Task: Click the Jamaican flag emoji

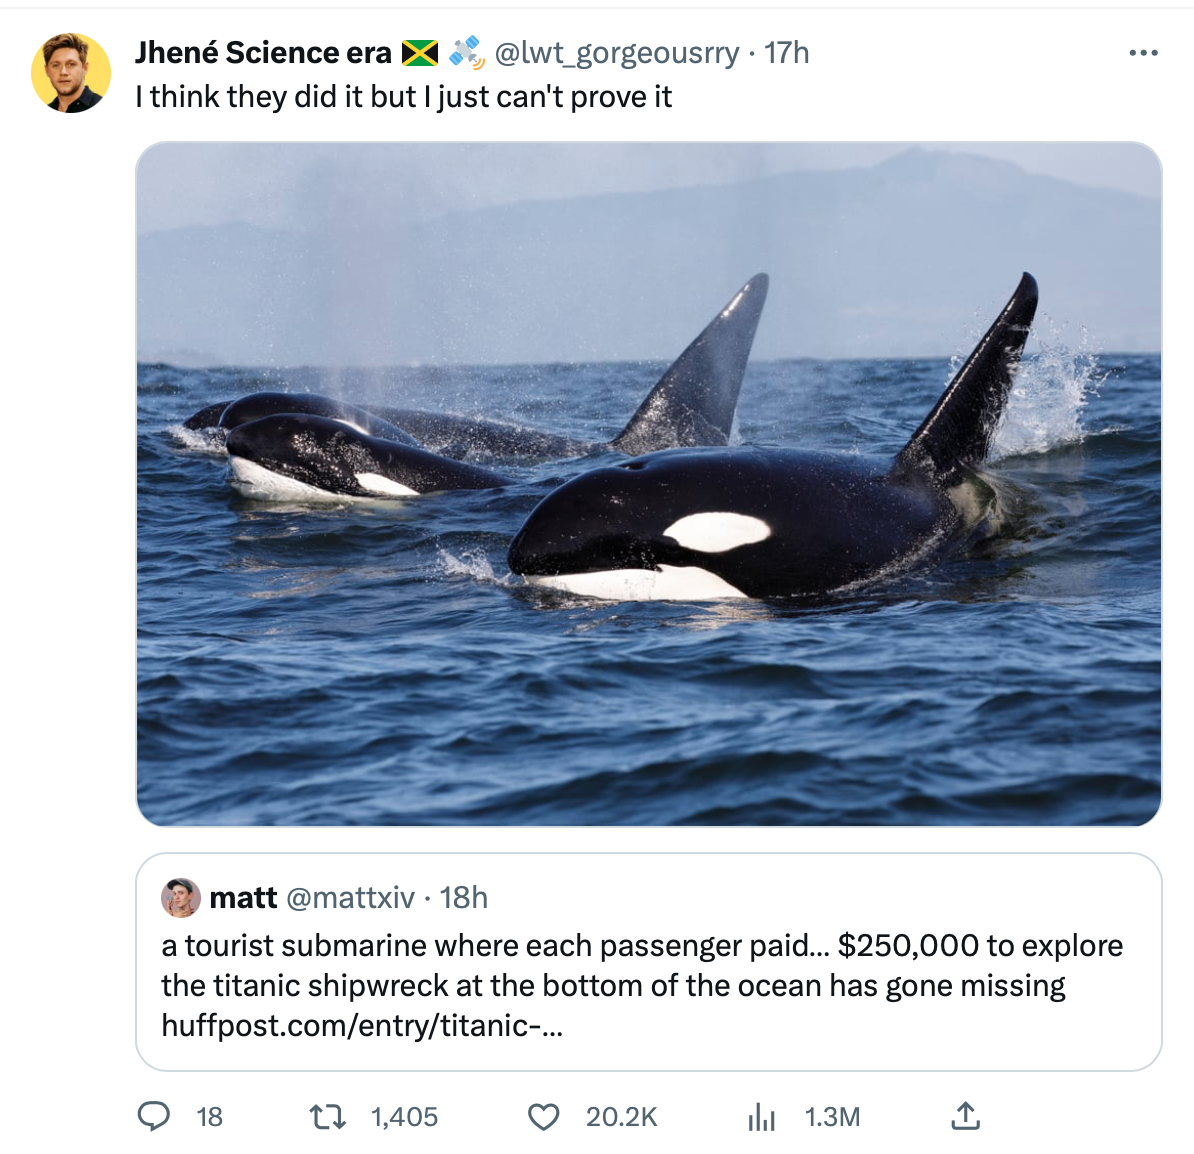Action: [420, 53]
